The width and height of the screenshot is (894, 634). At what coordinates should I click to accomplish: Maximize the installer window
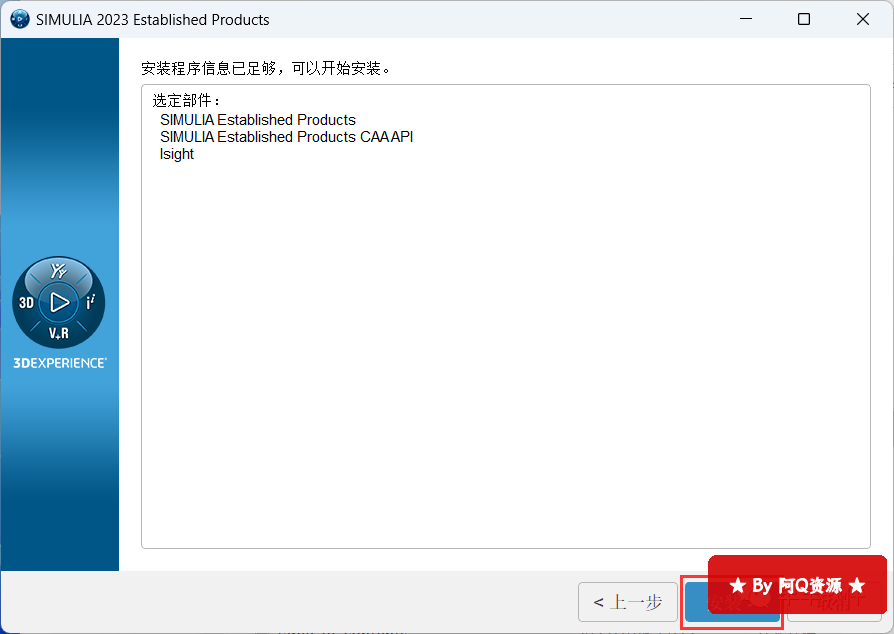(803, 19)
